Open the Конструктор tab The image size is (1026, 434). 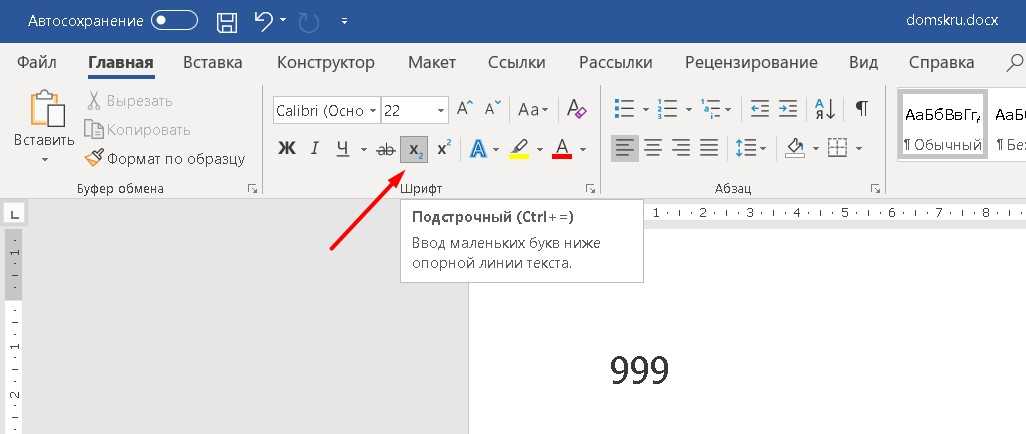pos(326,63)
